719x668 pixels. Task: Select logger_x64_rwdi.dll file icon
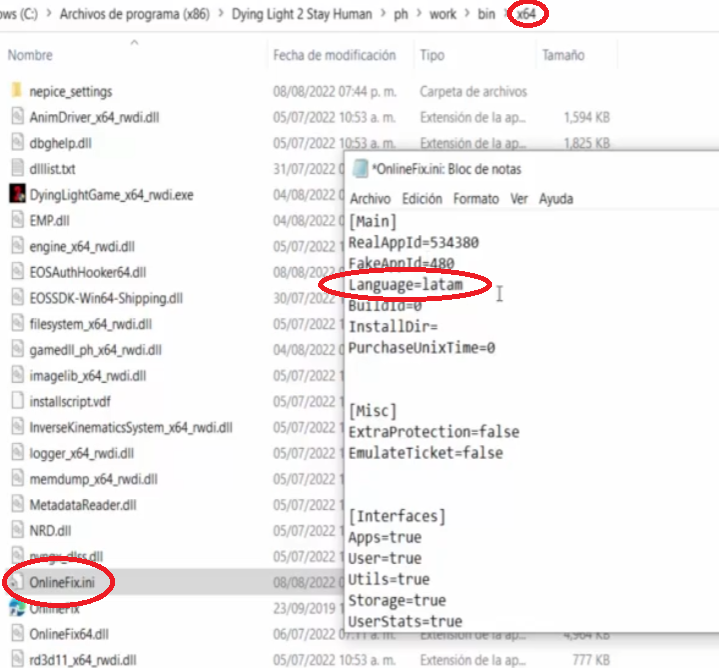point(17,452)
